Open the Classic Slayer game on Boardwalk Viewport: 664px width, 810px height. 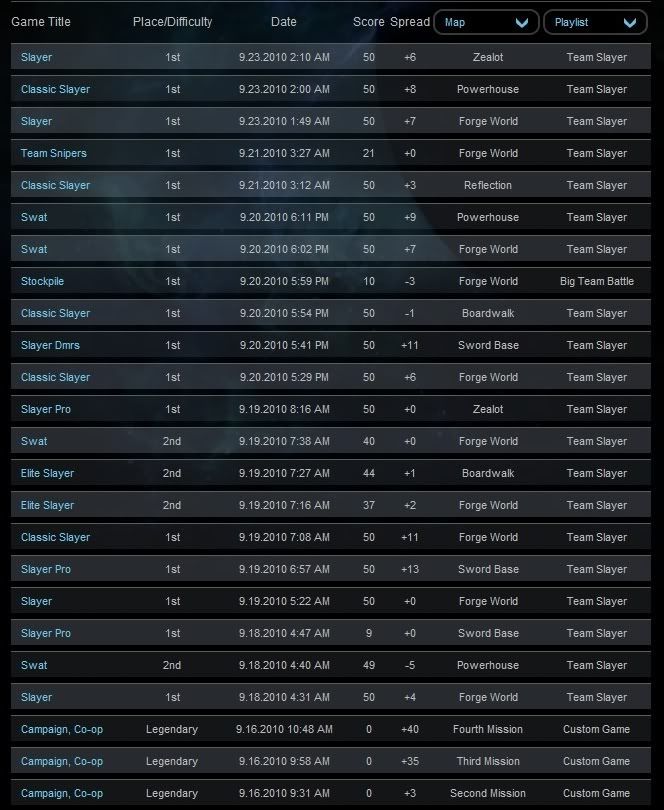[x=55, y=313]
